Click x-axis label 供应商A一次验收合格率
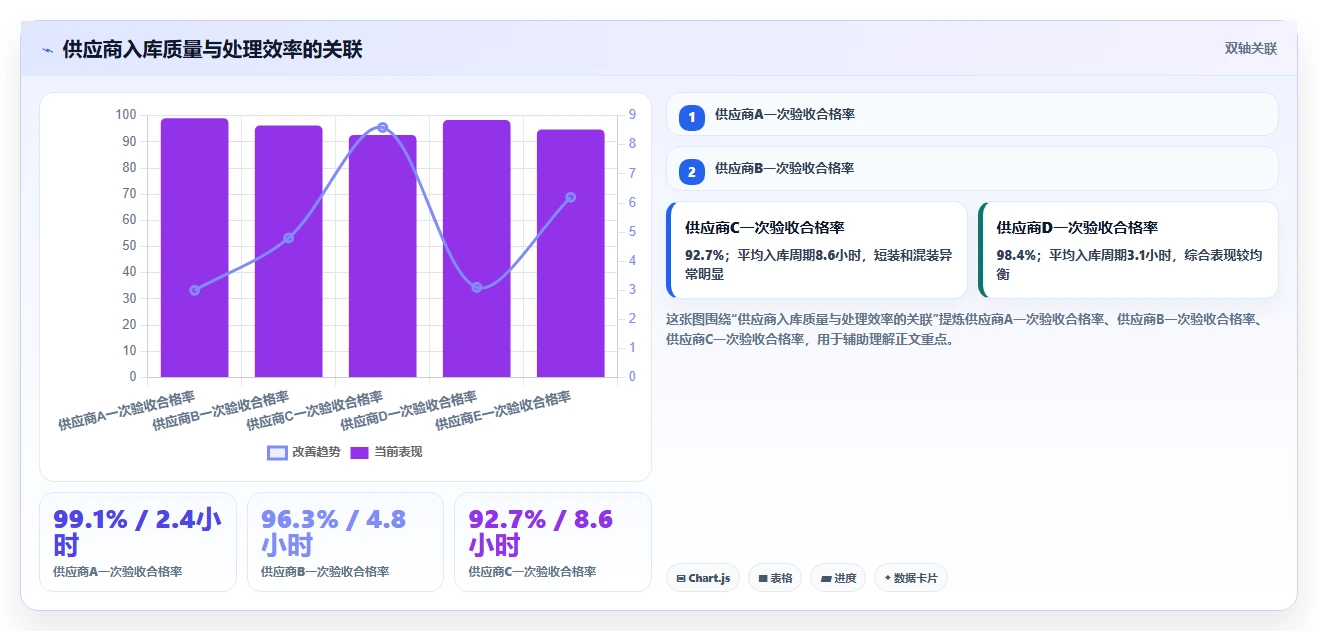 point(127,410)
